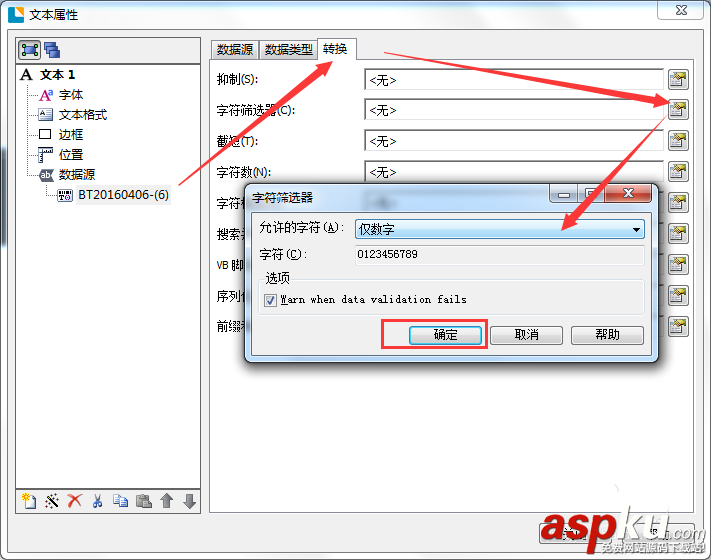
Task: Click 帮助 in the 字符筛选器 dialog
Action: [x=607, y=335]
